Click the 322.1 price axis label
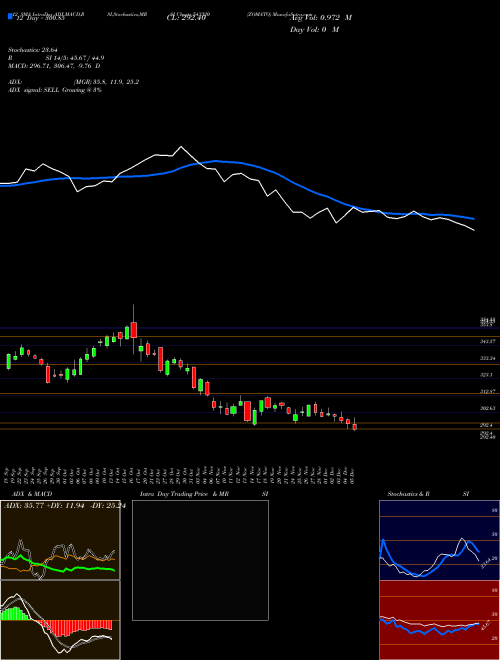This screenshot has width=500, height=660. 486,374
